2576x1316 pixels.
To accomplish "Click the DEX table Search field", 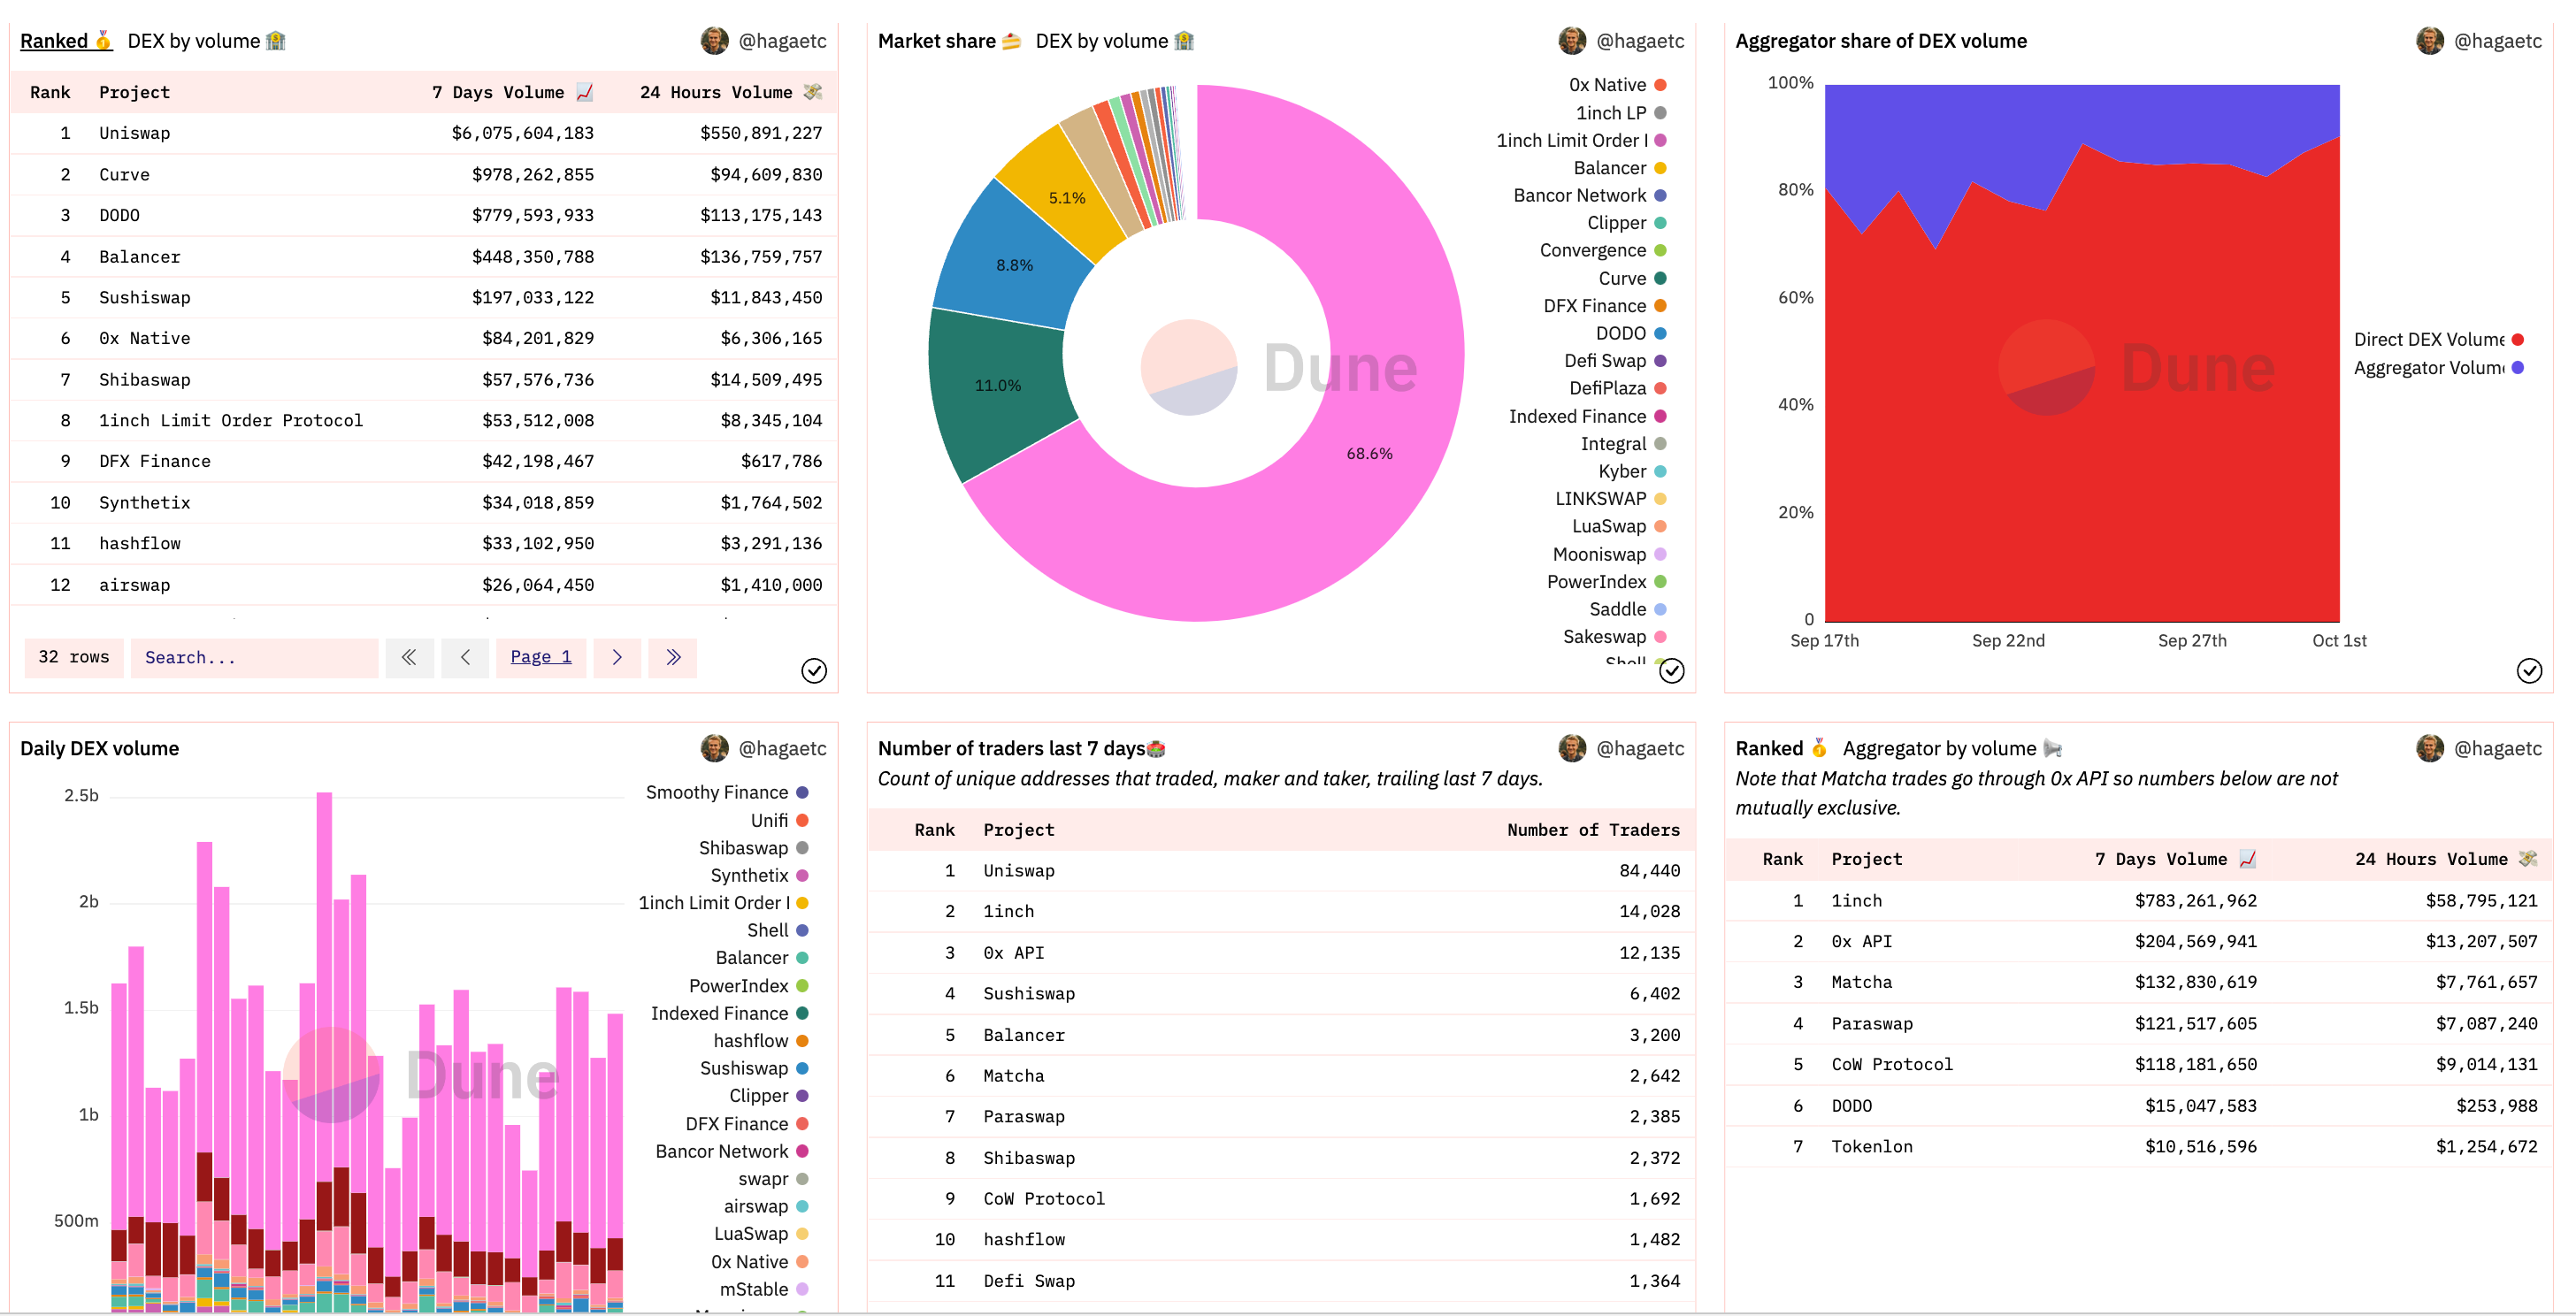I will tap(254, 657).
